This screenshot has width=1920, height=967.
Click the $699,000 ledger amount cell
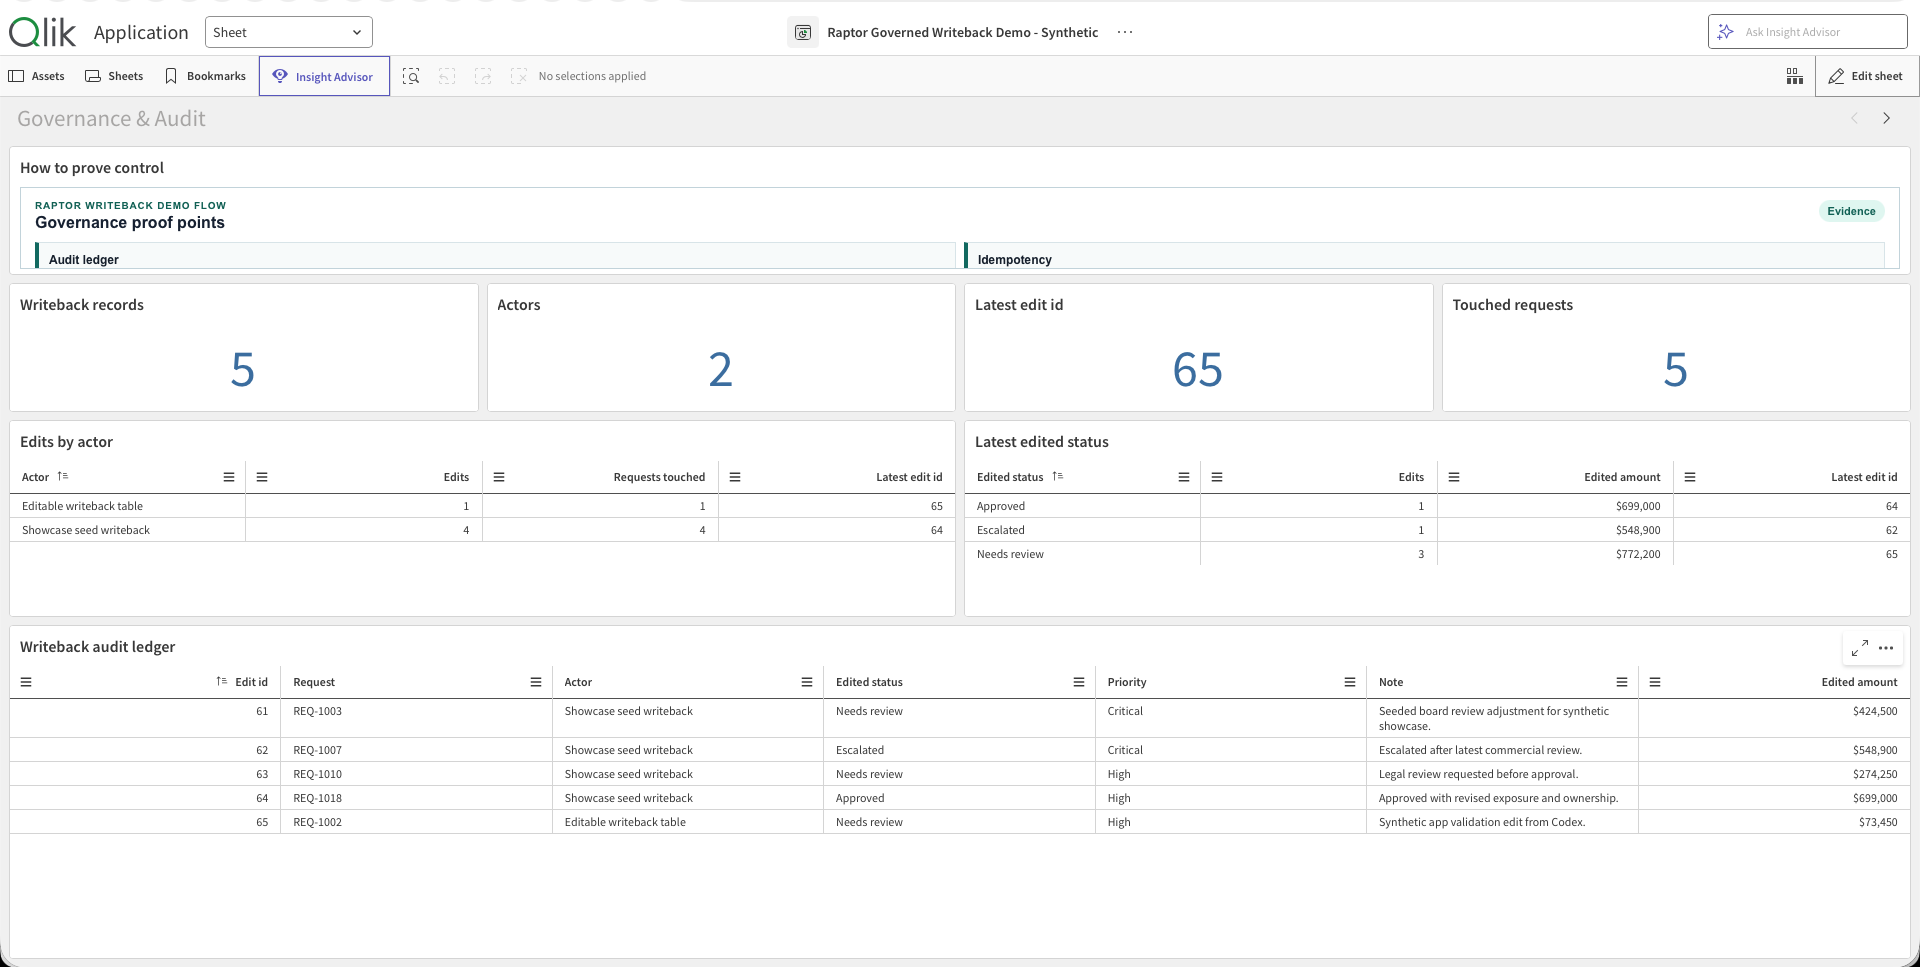1774,798
